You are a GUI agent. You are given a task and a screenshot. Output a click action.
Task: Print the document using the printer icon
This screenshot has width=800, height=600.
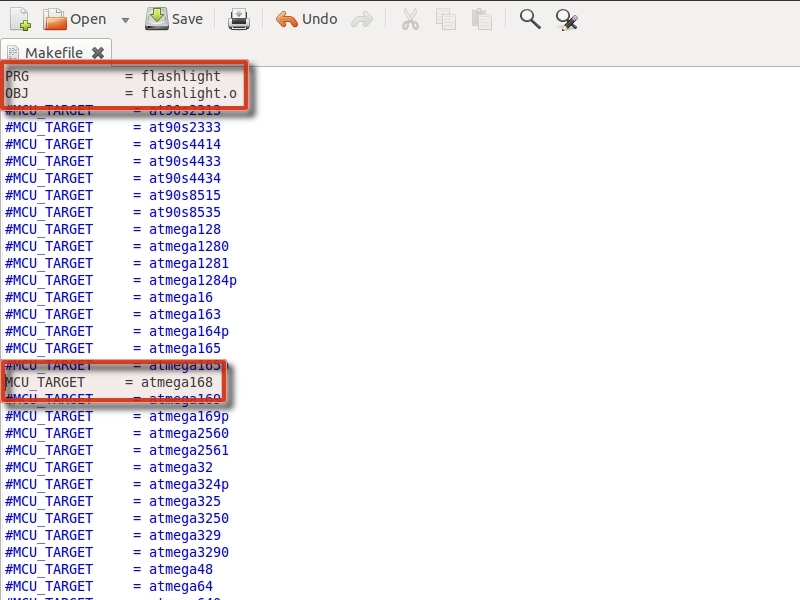238,19
